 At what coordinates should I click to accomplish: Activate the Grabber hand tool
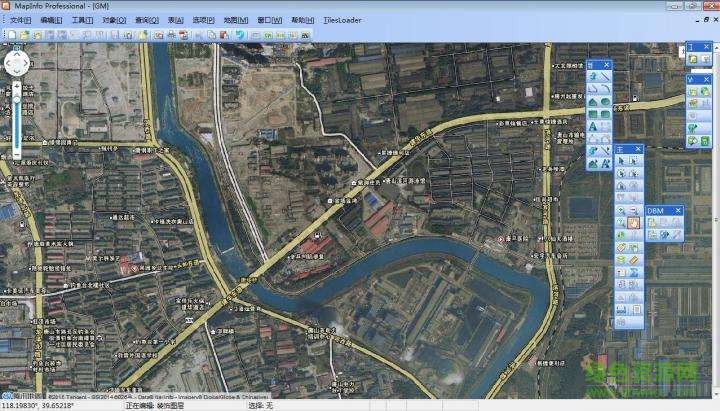click(634, 223)
